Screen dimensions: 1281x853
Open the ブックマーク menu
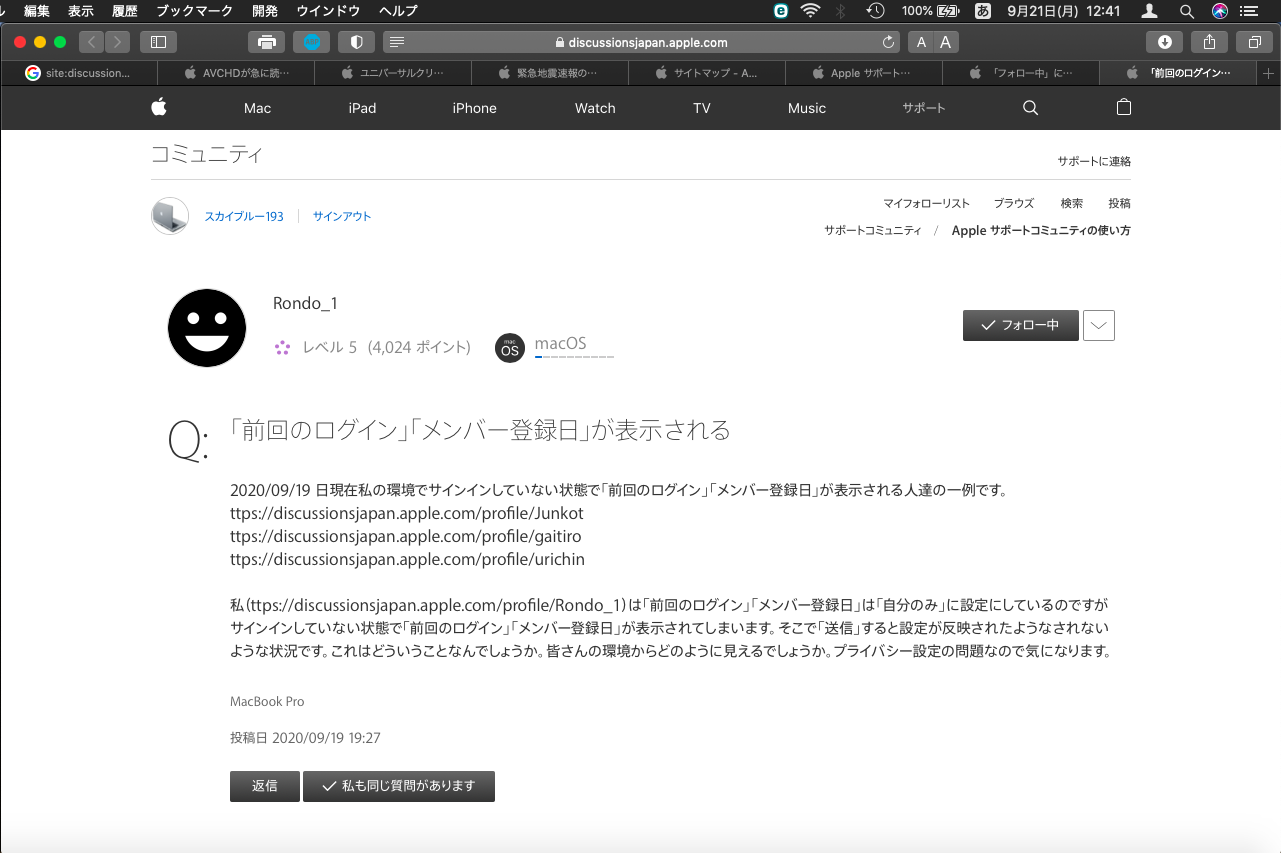pyautogui.click(x=194, y=11)
